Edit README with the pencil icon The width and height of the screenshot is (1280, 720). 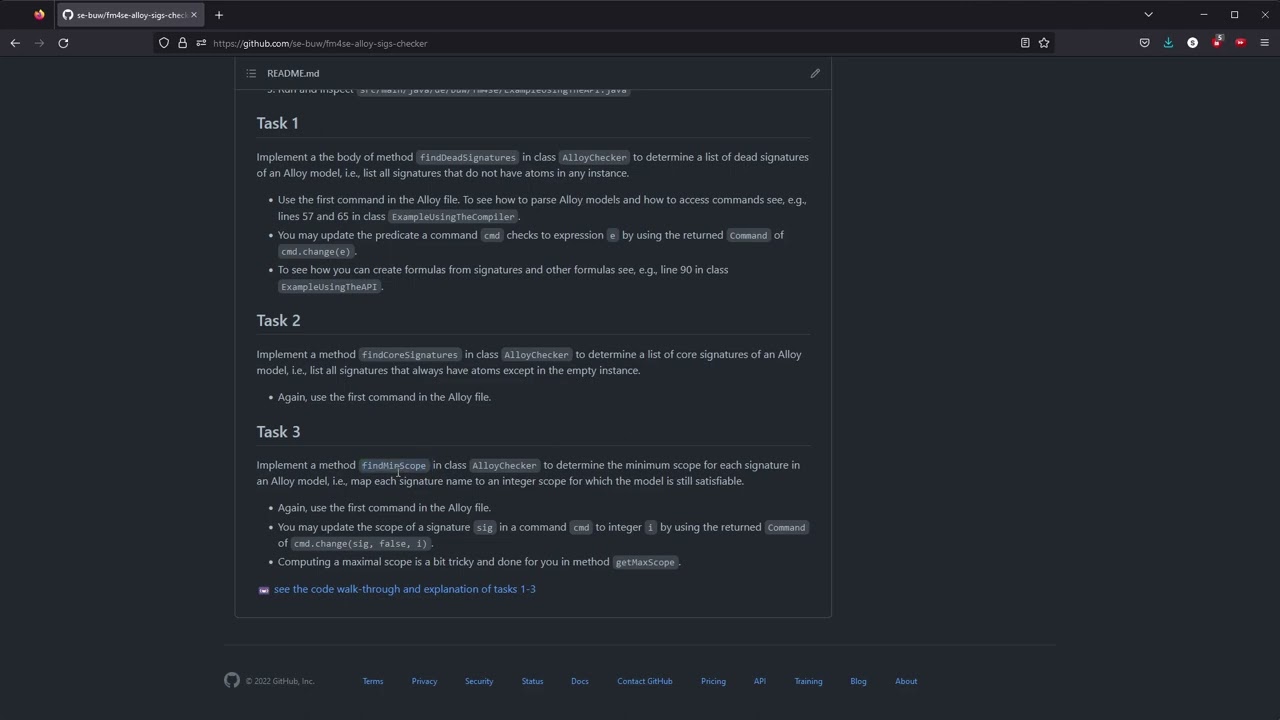coord(815,73)
